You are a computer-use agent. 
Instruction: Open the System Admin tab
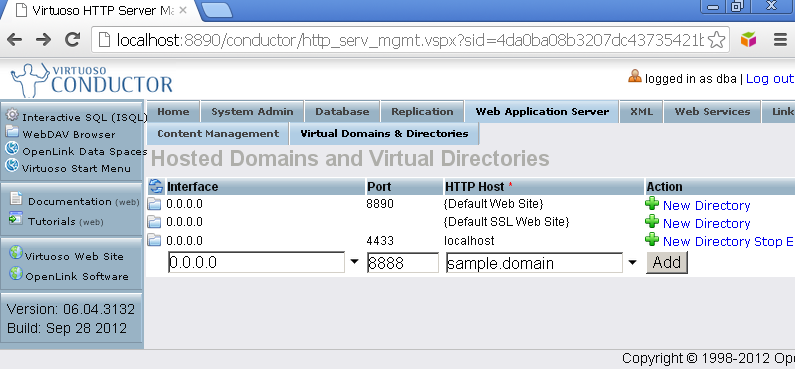point(252,112)
